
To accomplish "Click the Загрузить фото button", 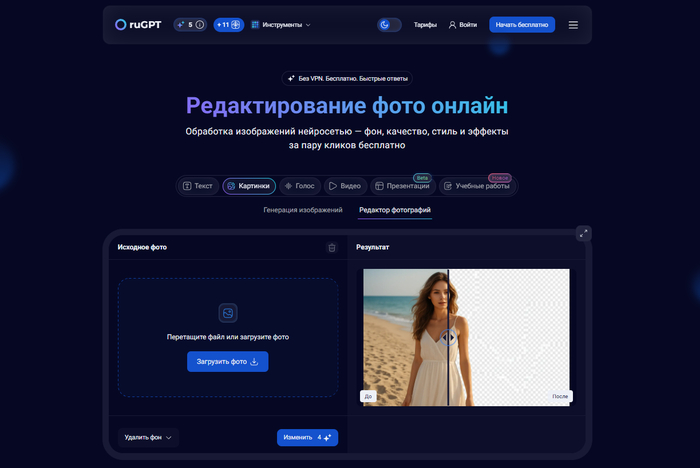I will pos(227,361).
